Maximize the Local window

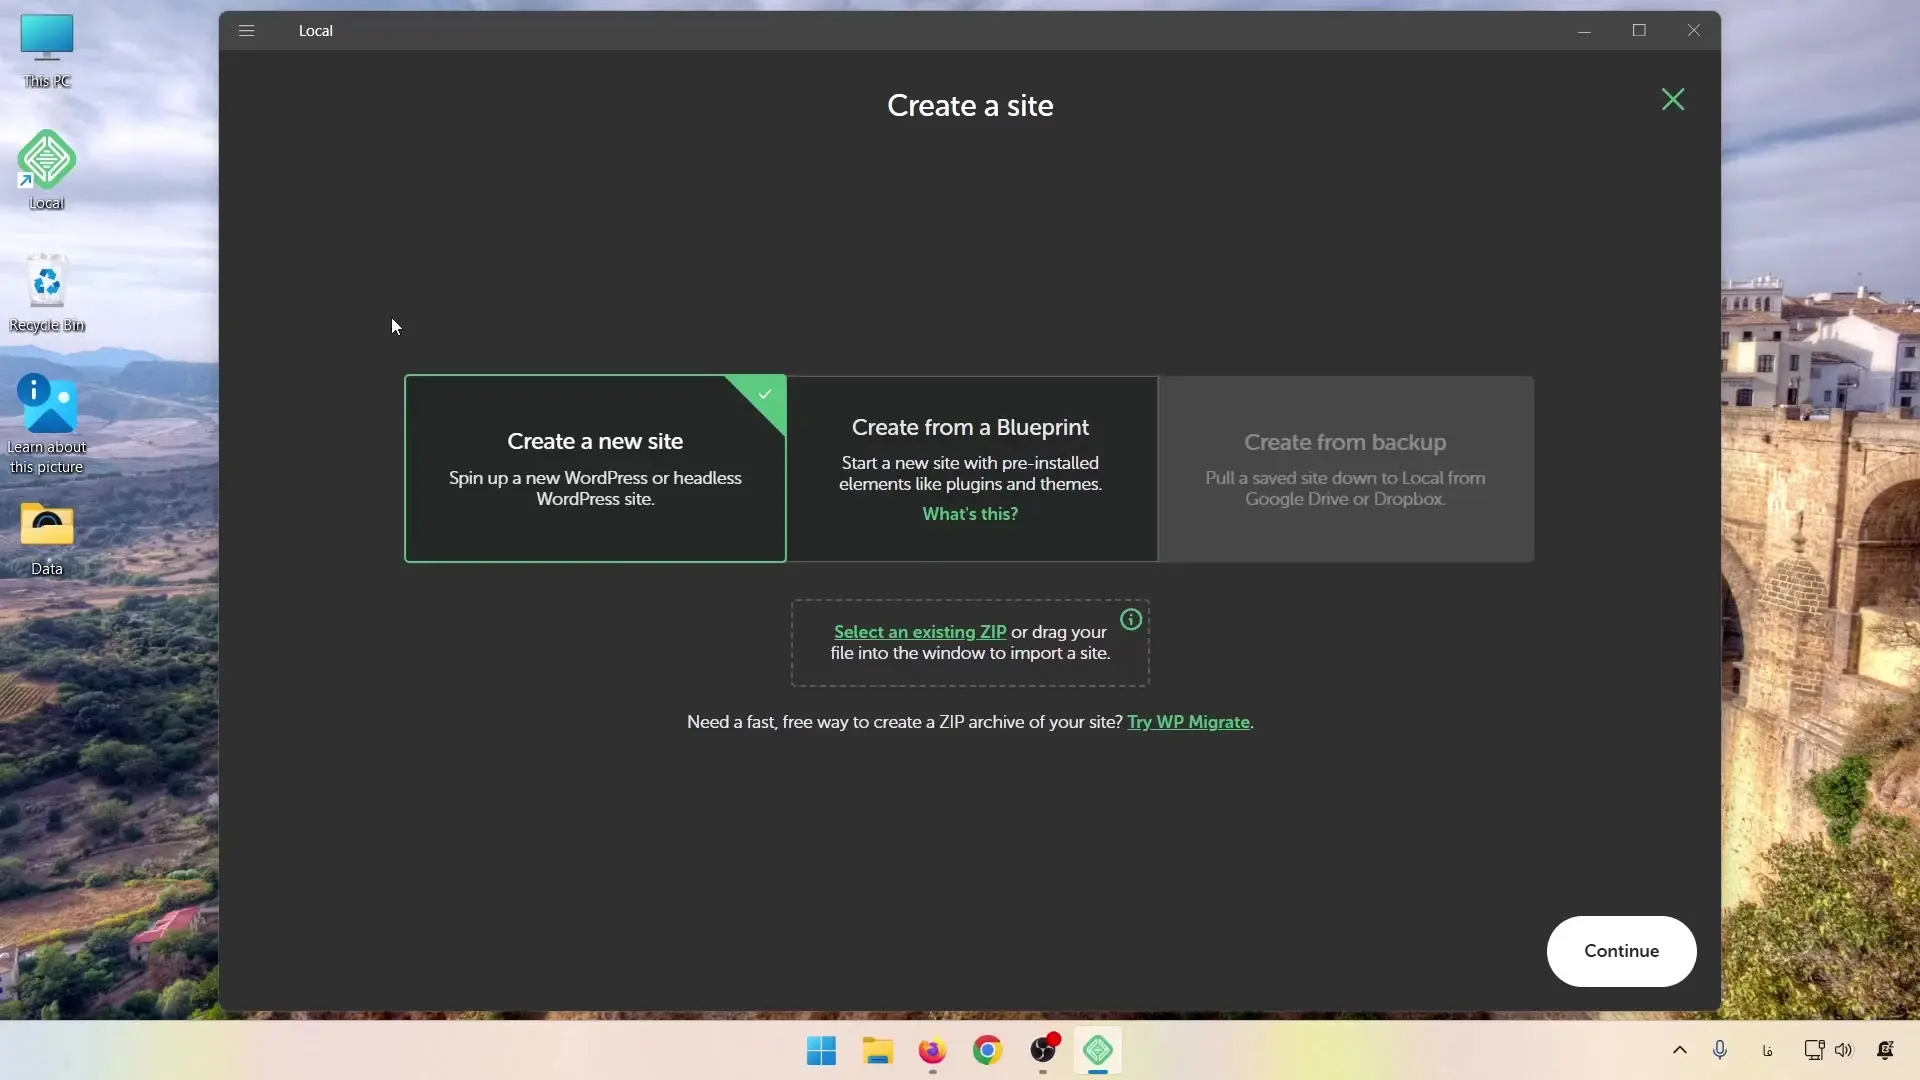click(x=1639, y=30)
